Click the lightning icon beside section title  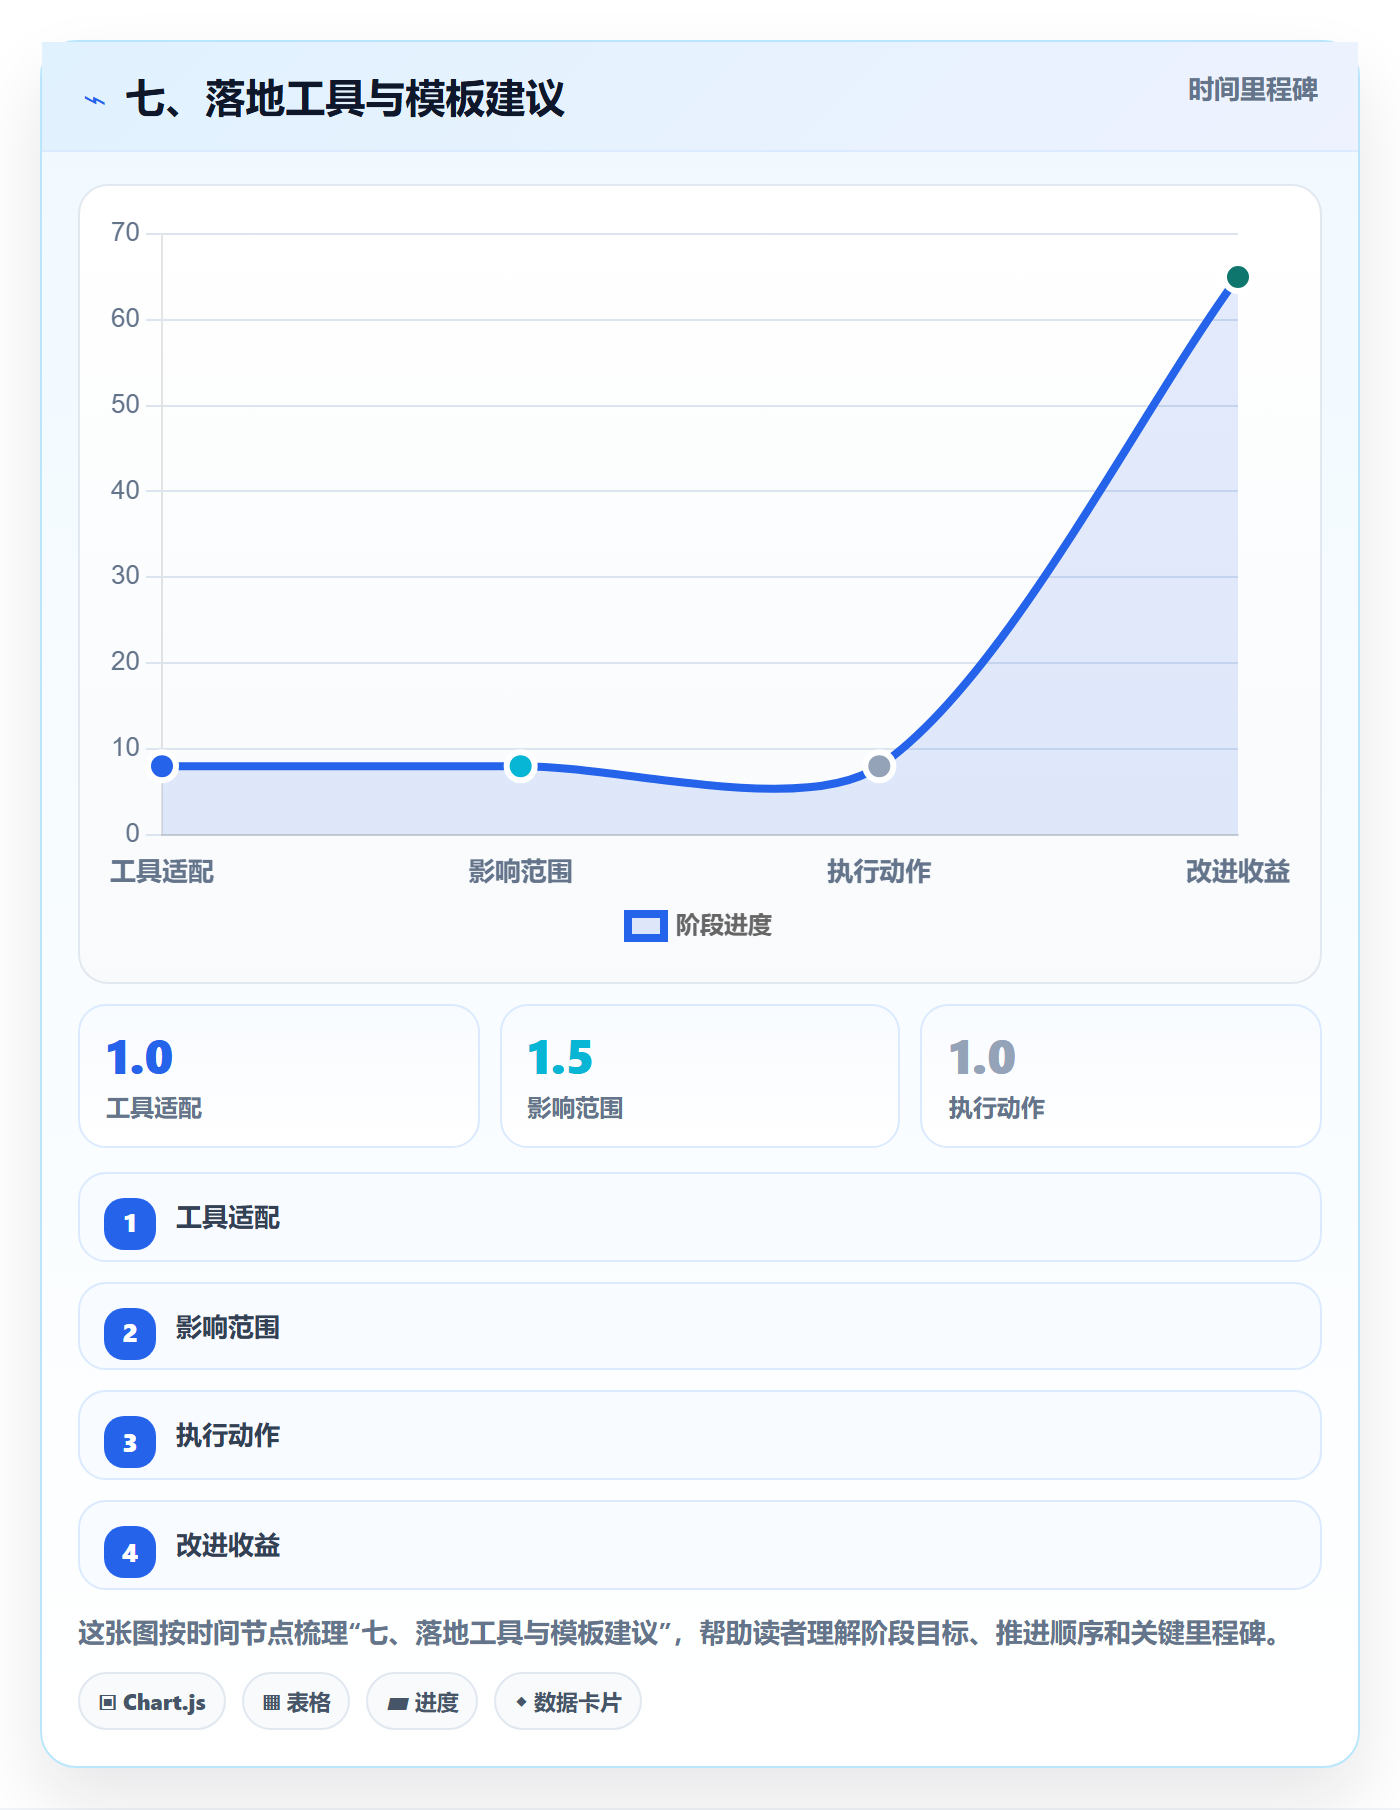pos(95,100)
